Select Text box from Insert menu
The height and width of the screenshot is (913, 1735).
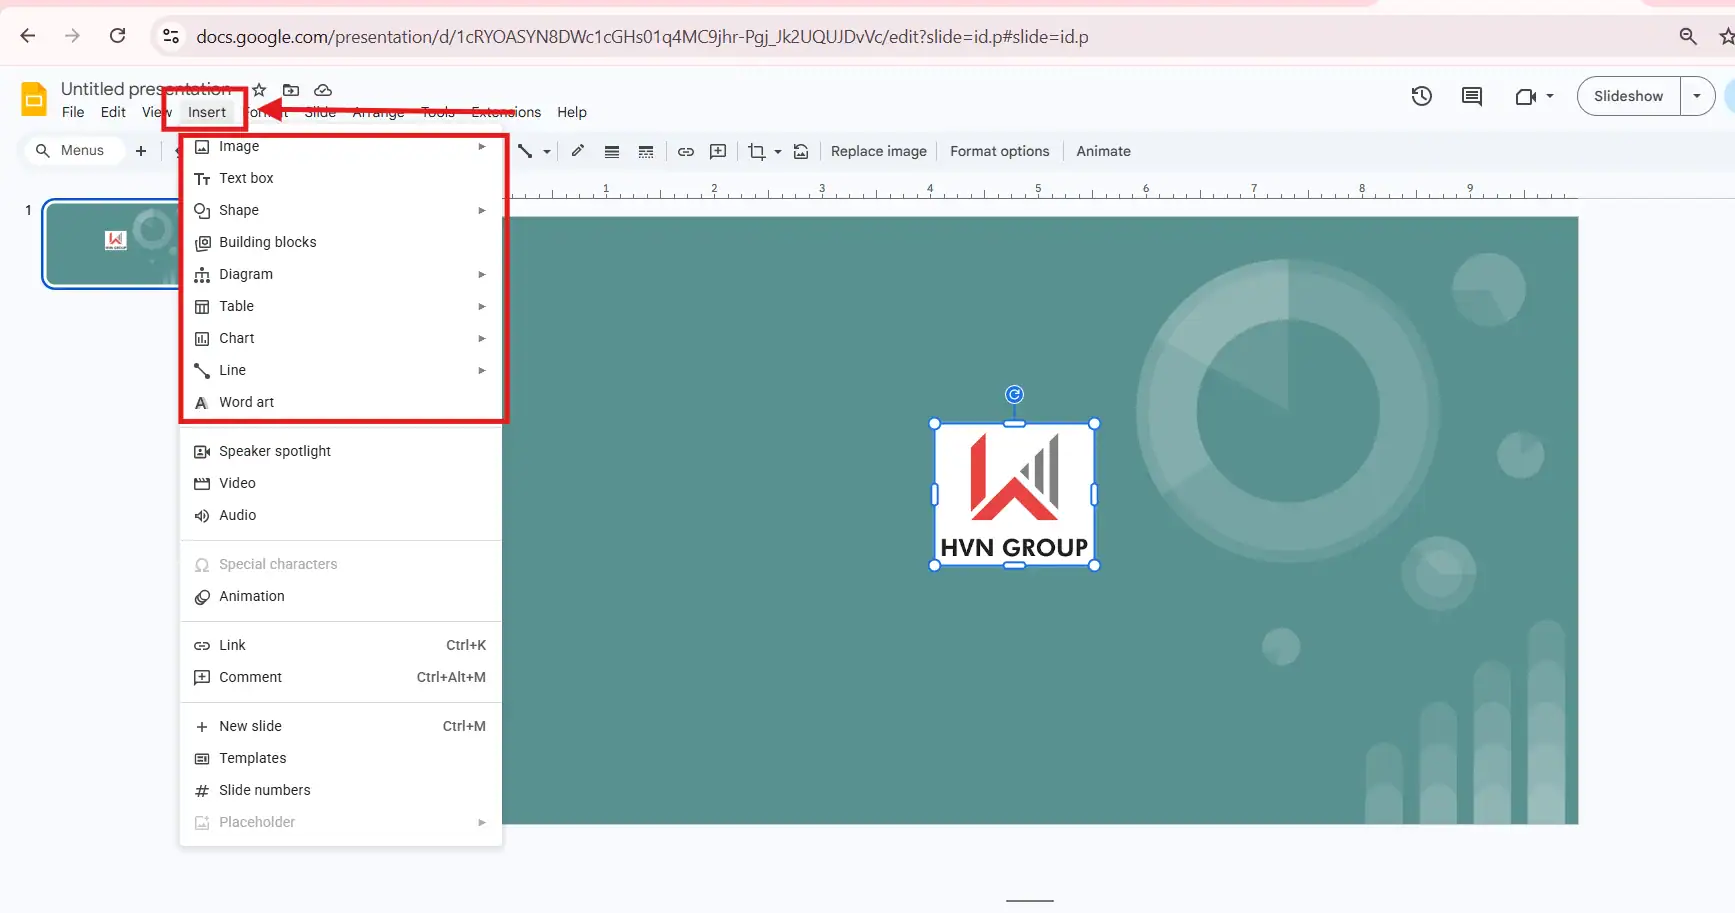[x=246, y=178]
